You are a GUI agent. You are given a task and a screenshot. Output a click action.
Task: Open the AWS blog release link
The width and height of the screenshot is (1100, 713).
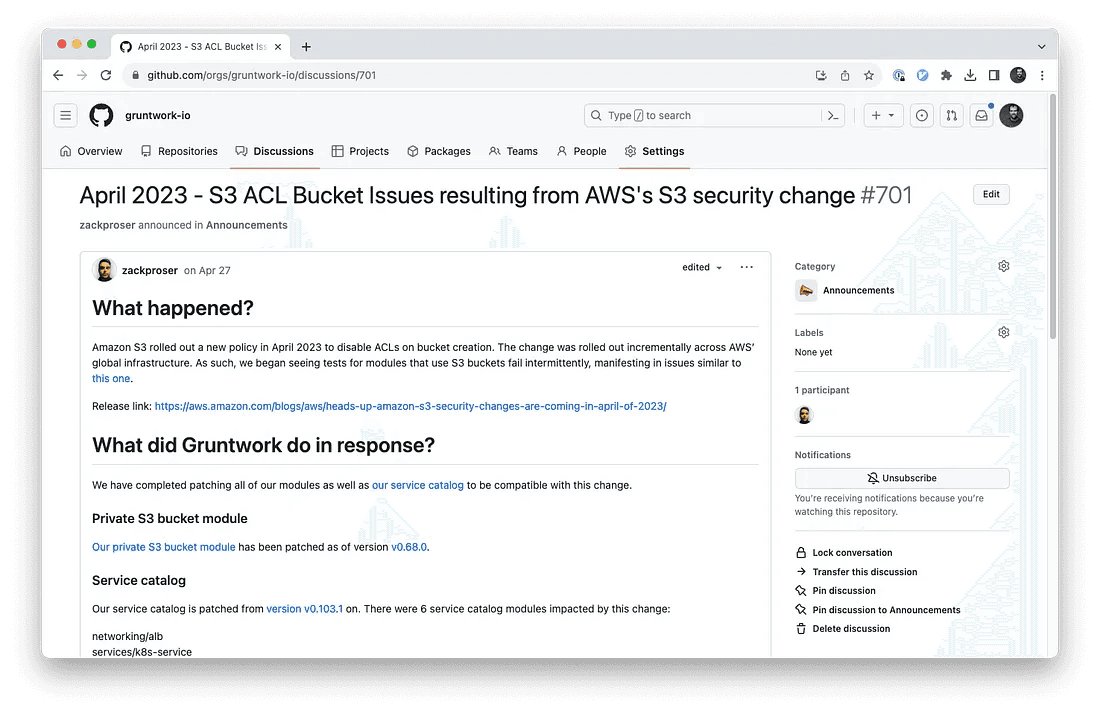click(410, 406)
